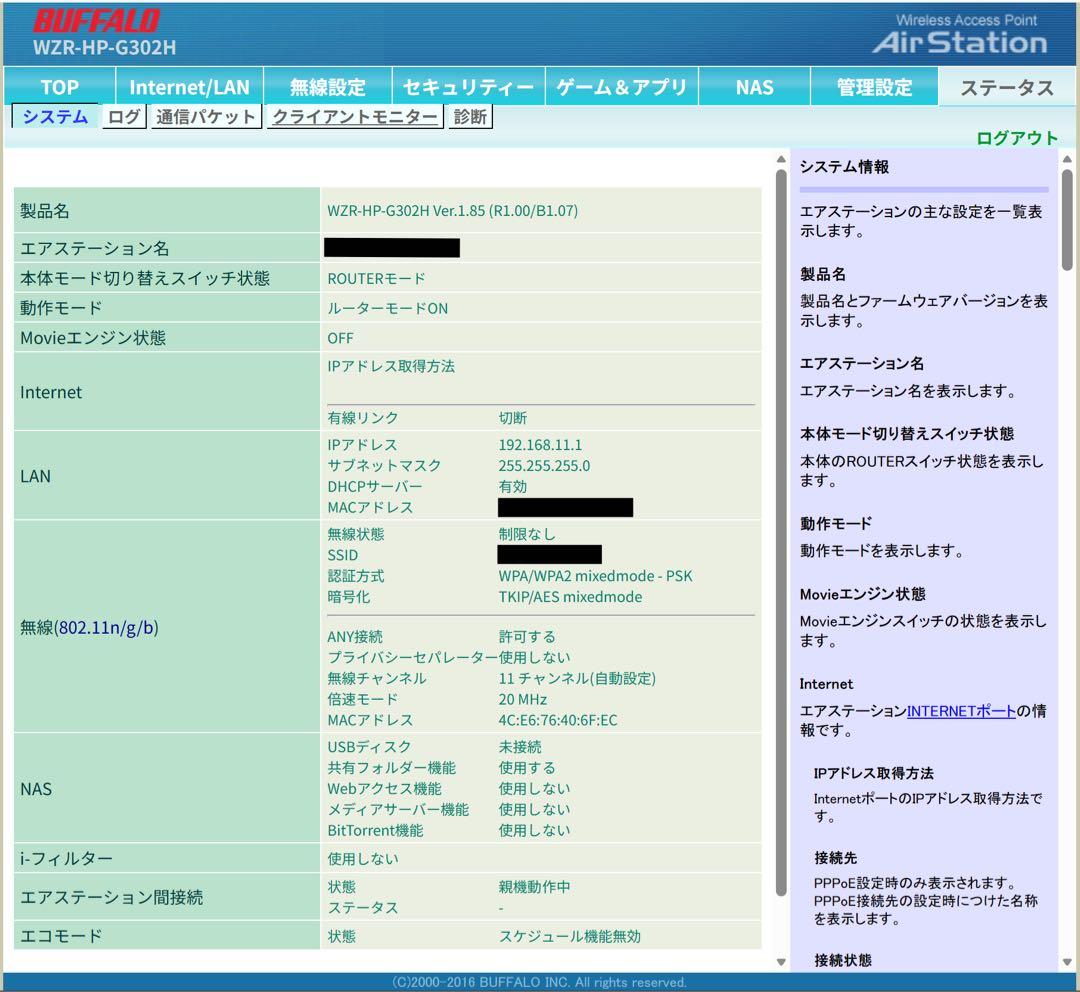Show the 通信パケット page
This screenshot has width=1080, height=992.
pos(206,117)
